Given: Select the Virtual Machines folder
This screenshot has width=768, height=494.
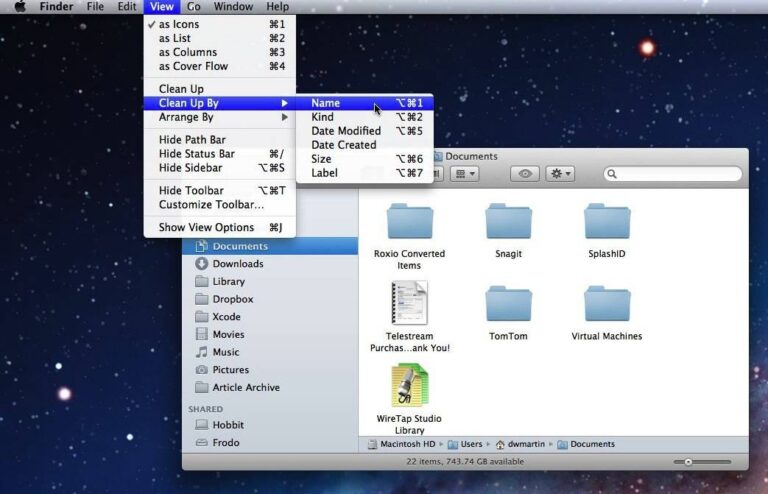Looking at the screenshot, I should (607, 305).
